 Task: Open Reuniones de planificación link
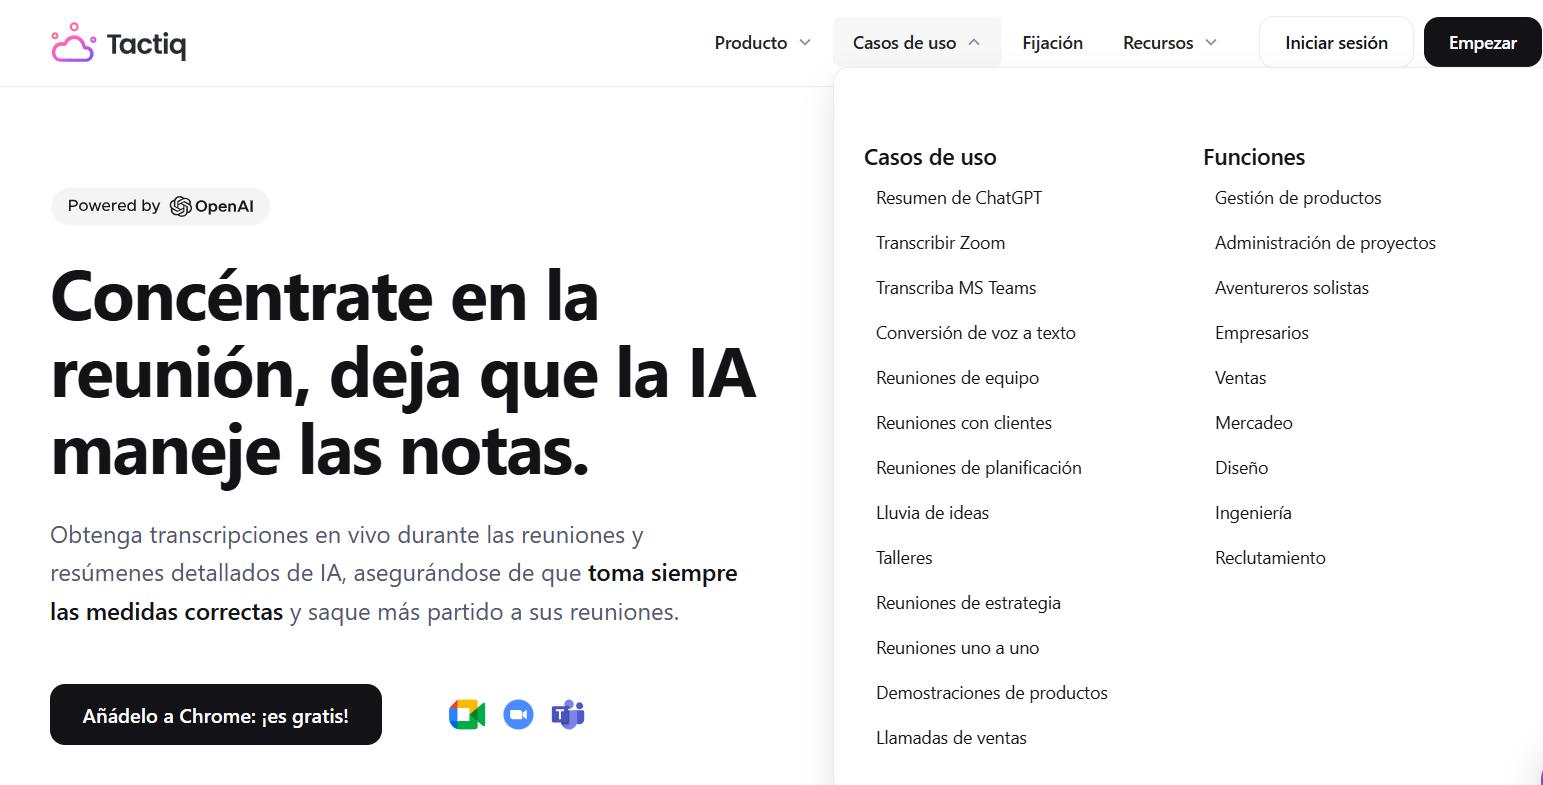point(979,468)
